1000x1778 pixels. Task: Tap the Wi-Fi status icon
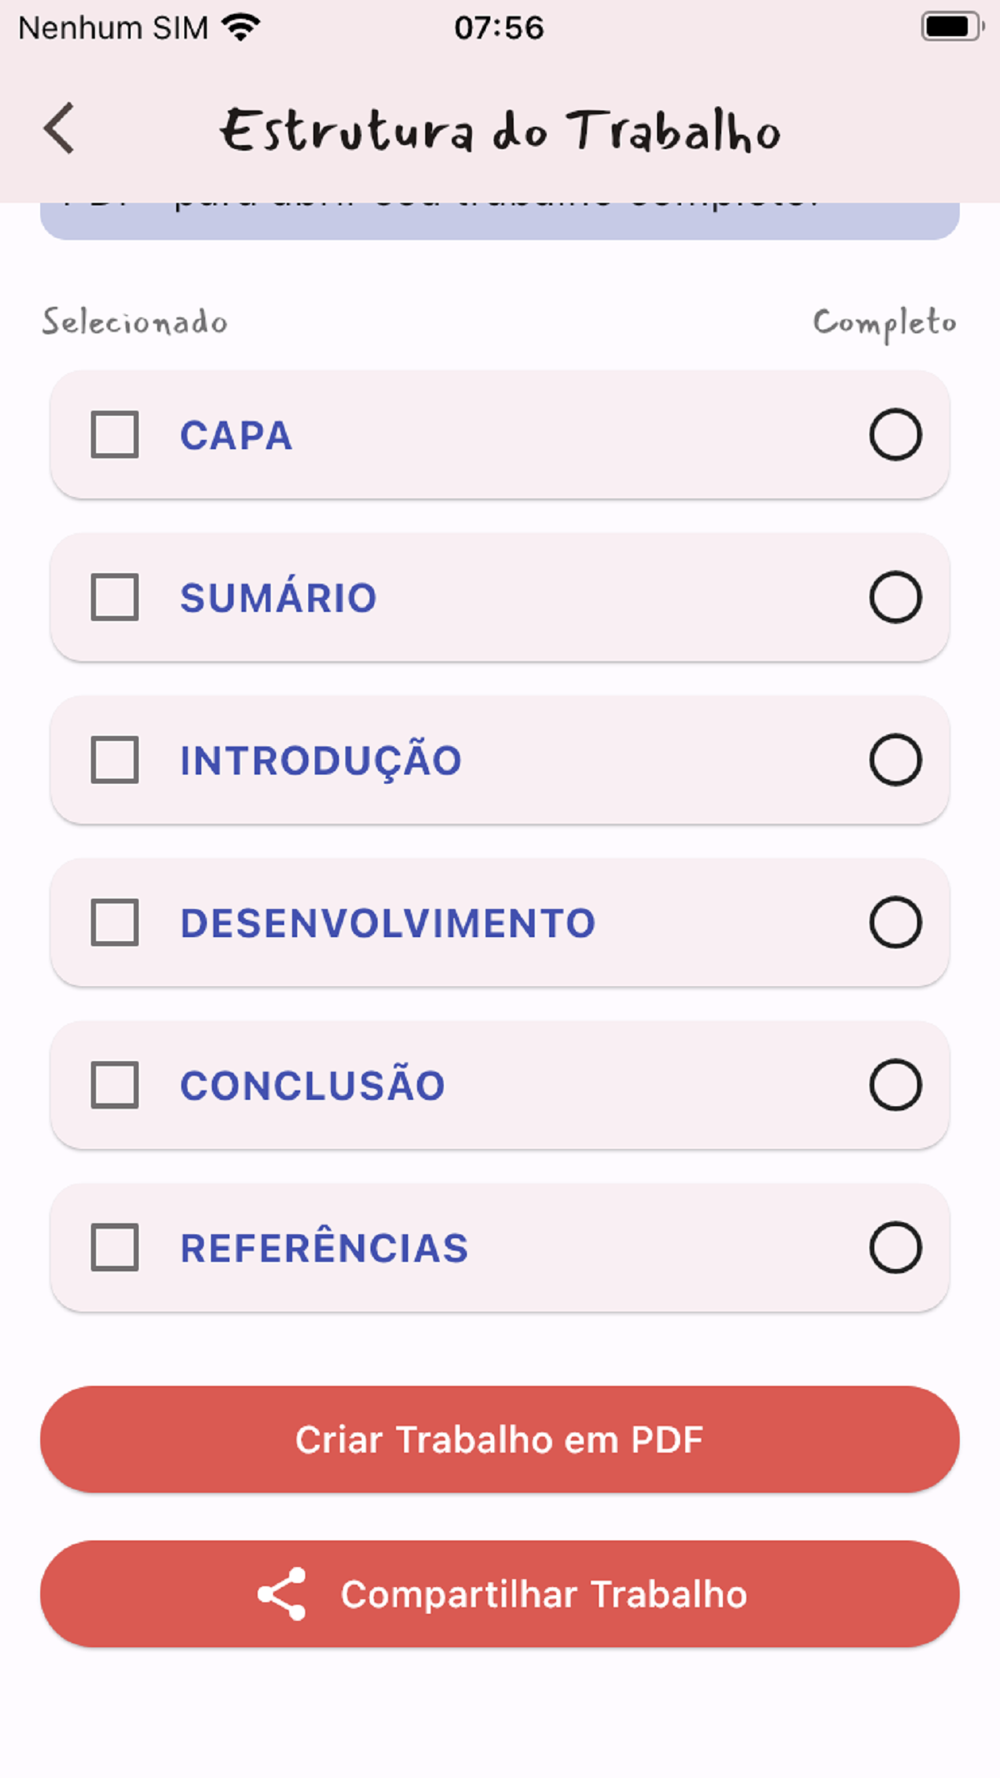(240, 27)
